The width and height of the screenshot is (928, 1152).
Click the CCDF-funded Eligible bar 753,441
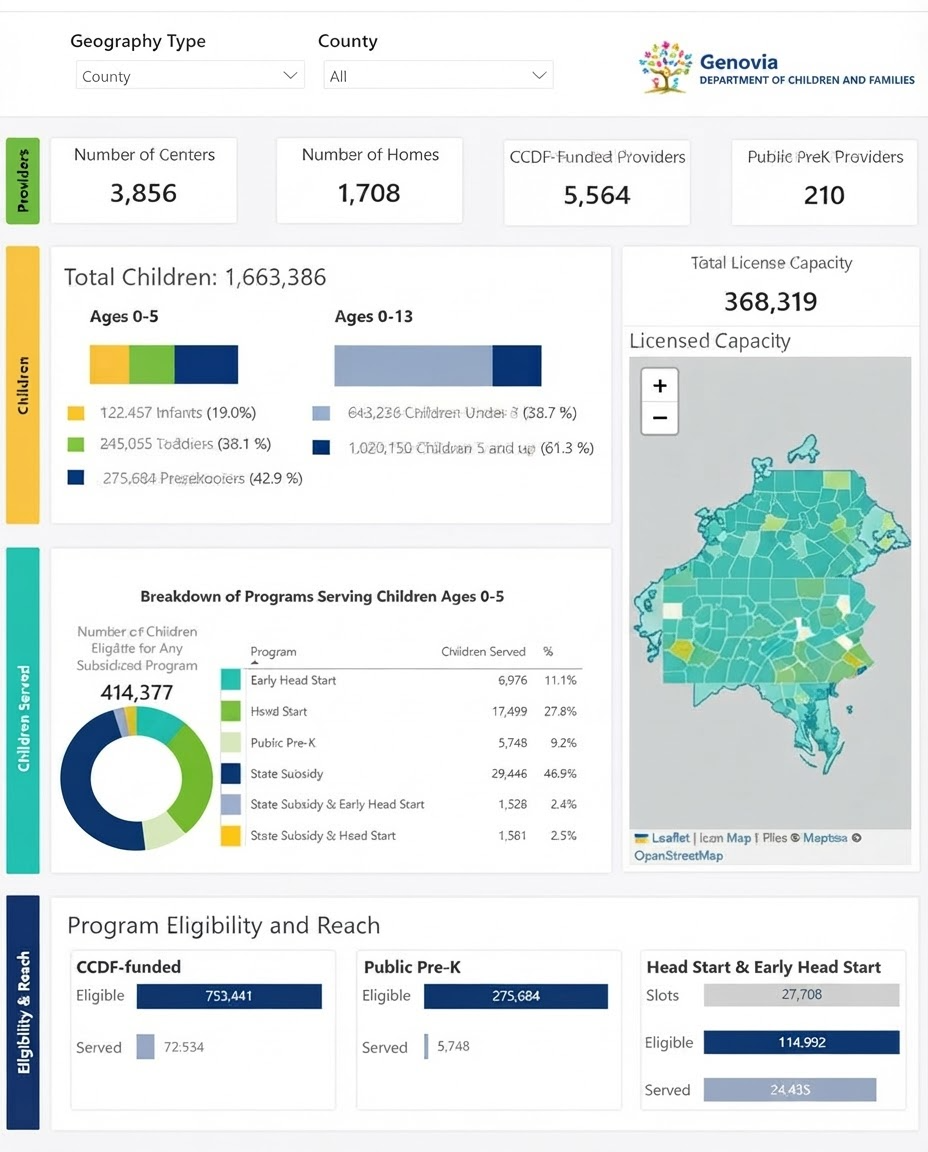229,996
